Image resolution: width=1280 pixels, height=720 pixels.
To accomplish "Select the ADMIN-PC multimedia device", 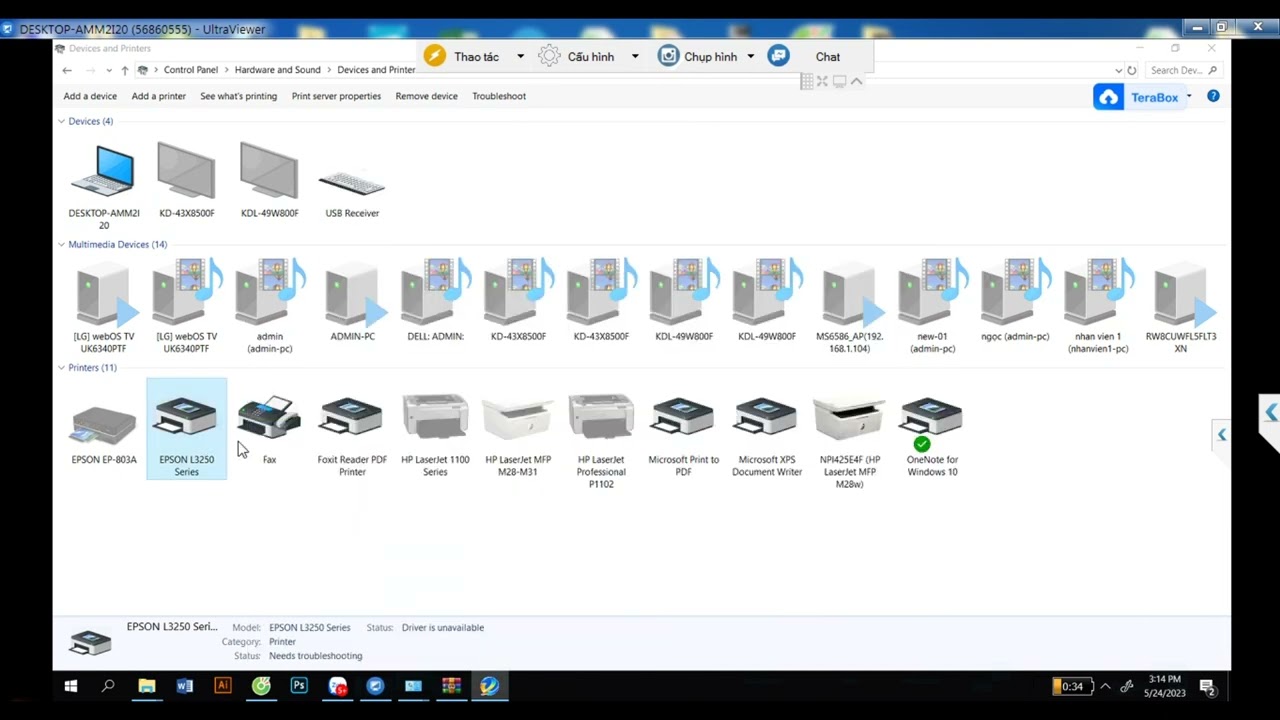I will tap(352, 301).
